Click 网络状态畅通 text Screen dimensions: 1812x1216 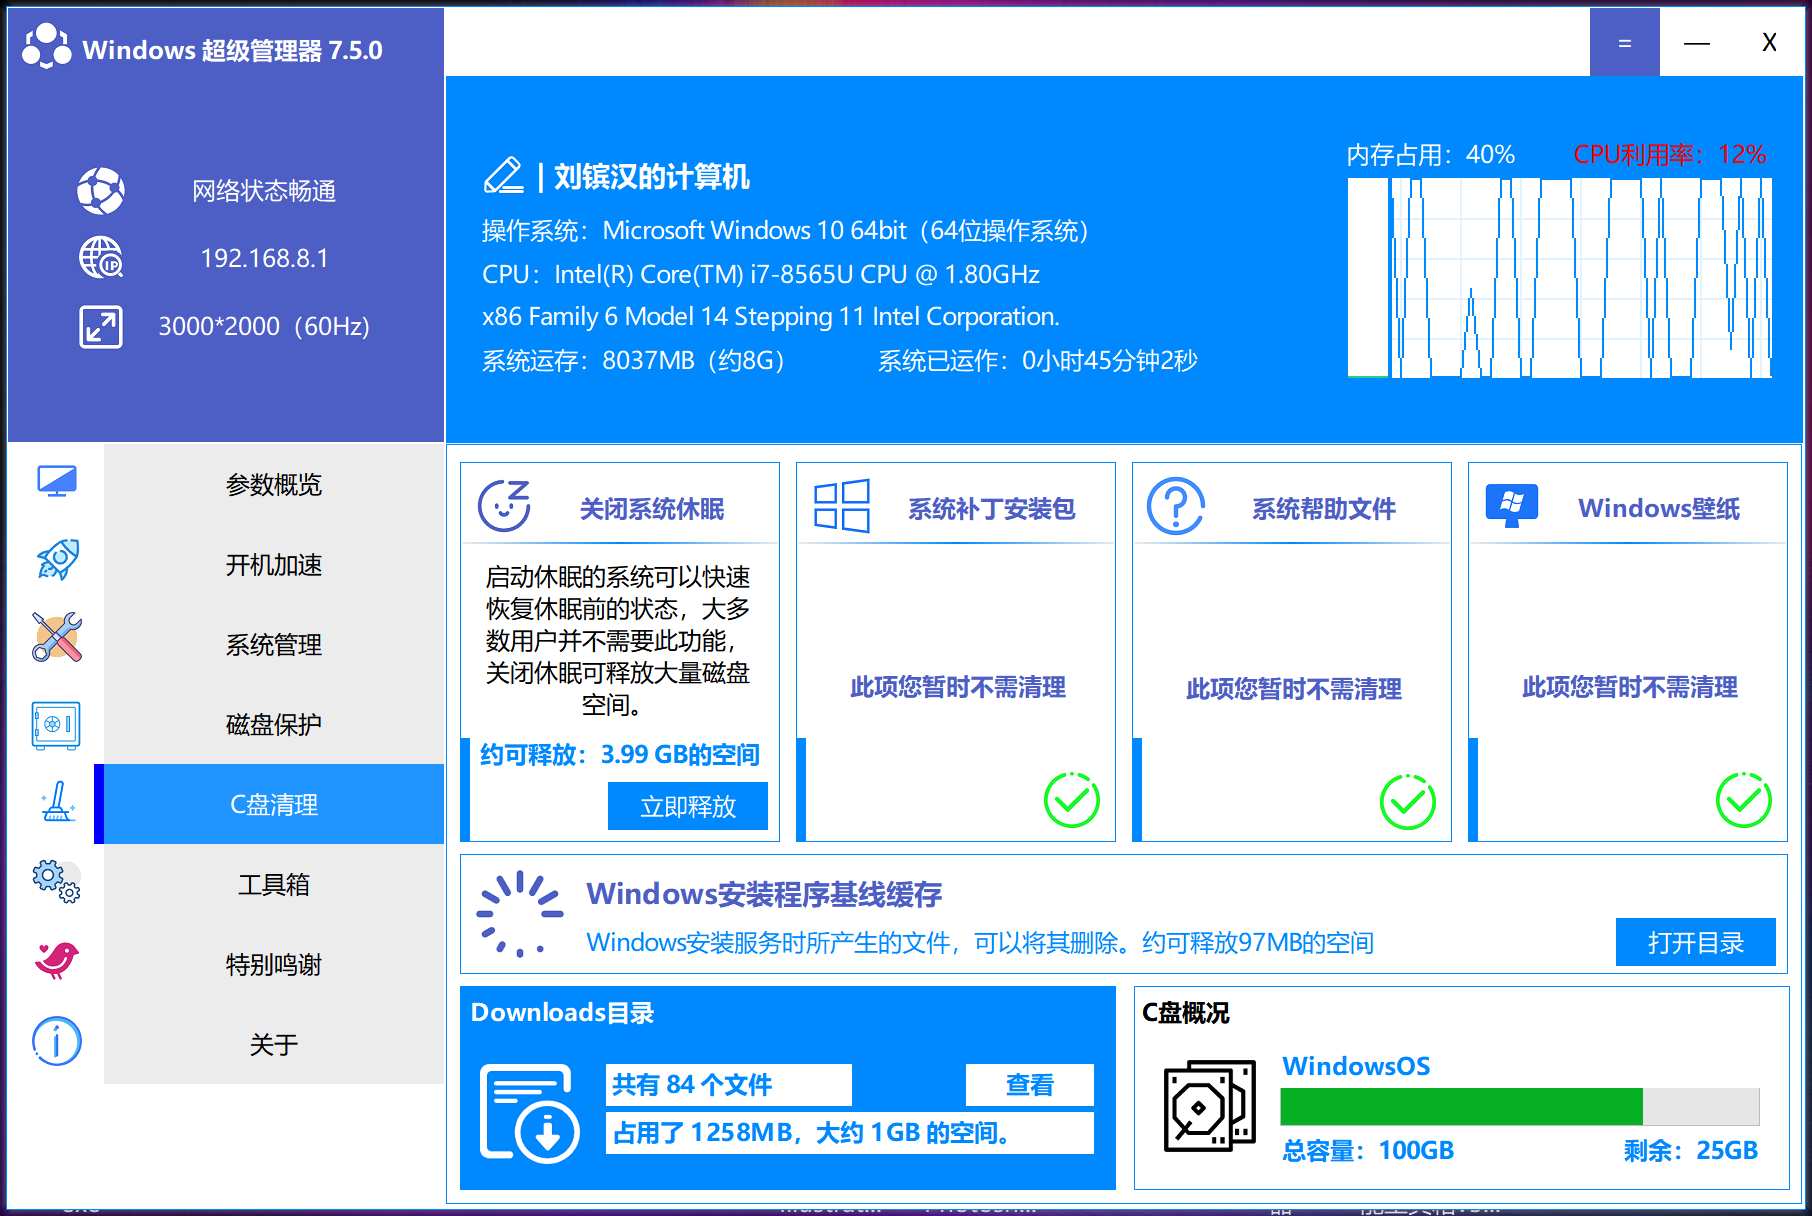264,191
